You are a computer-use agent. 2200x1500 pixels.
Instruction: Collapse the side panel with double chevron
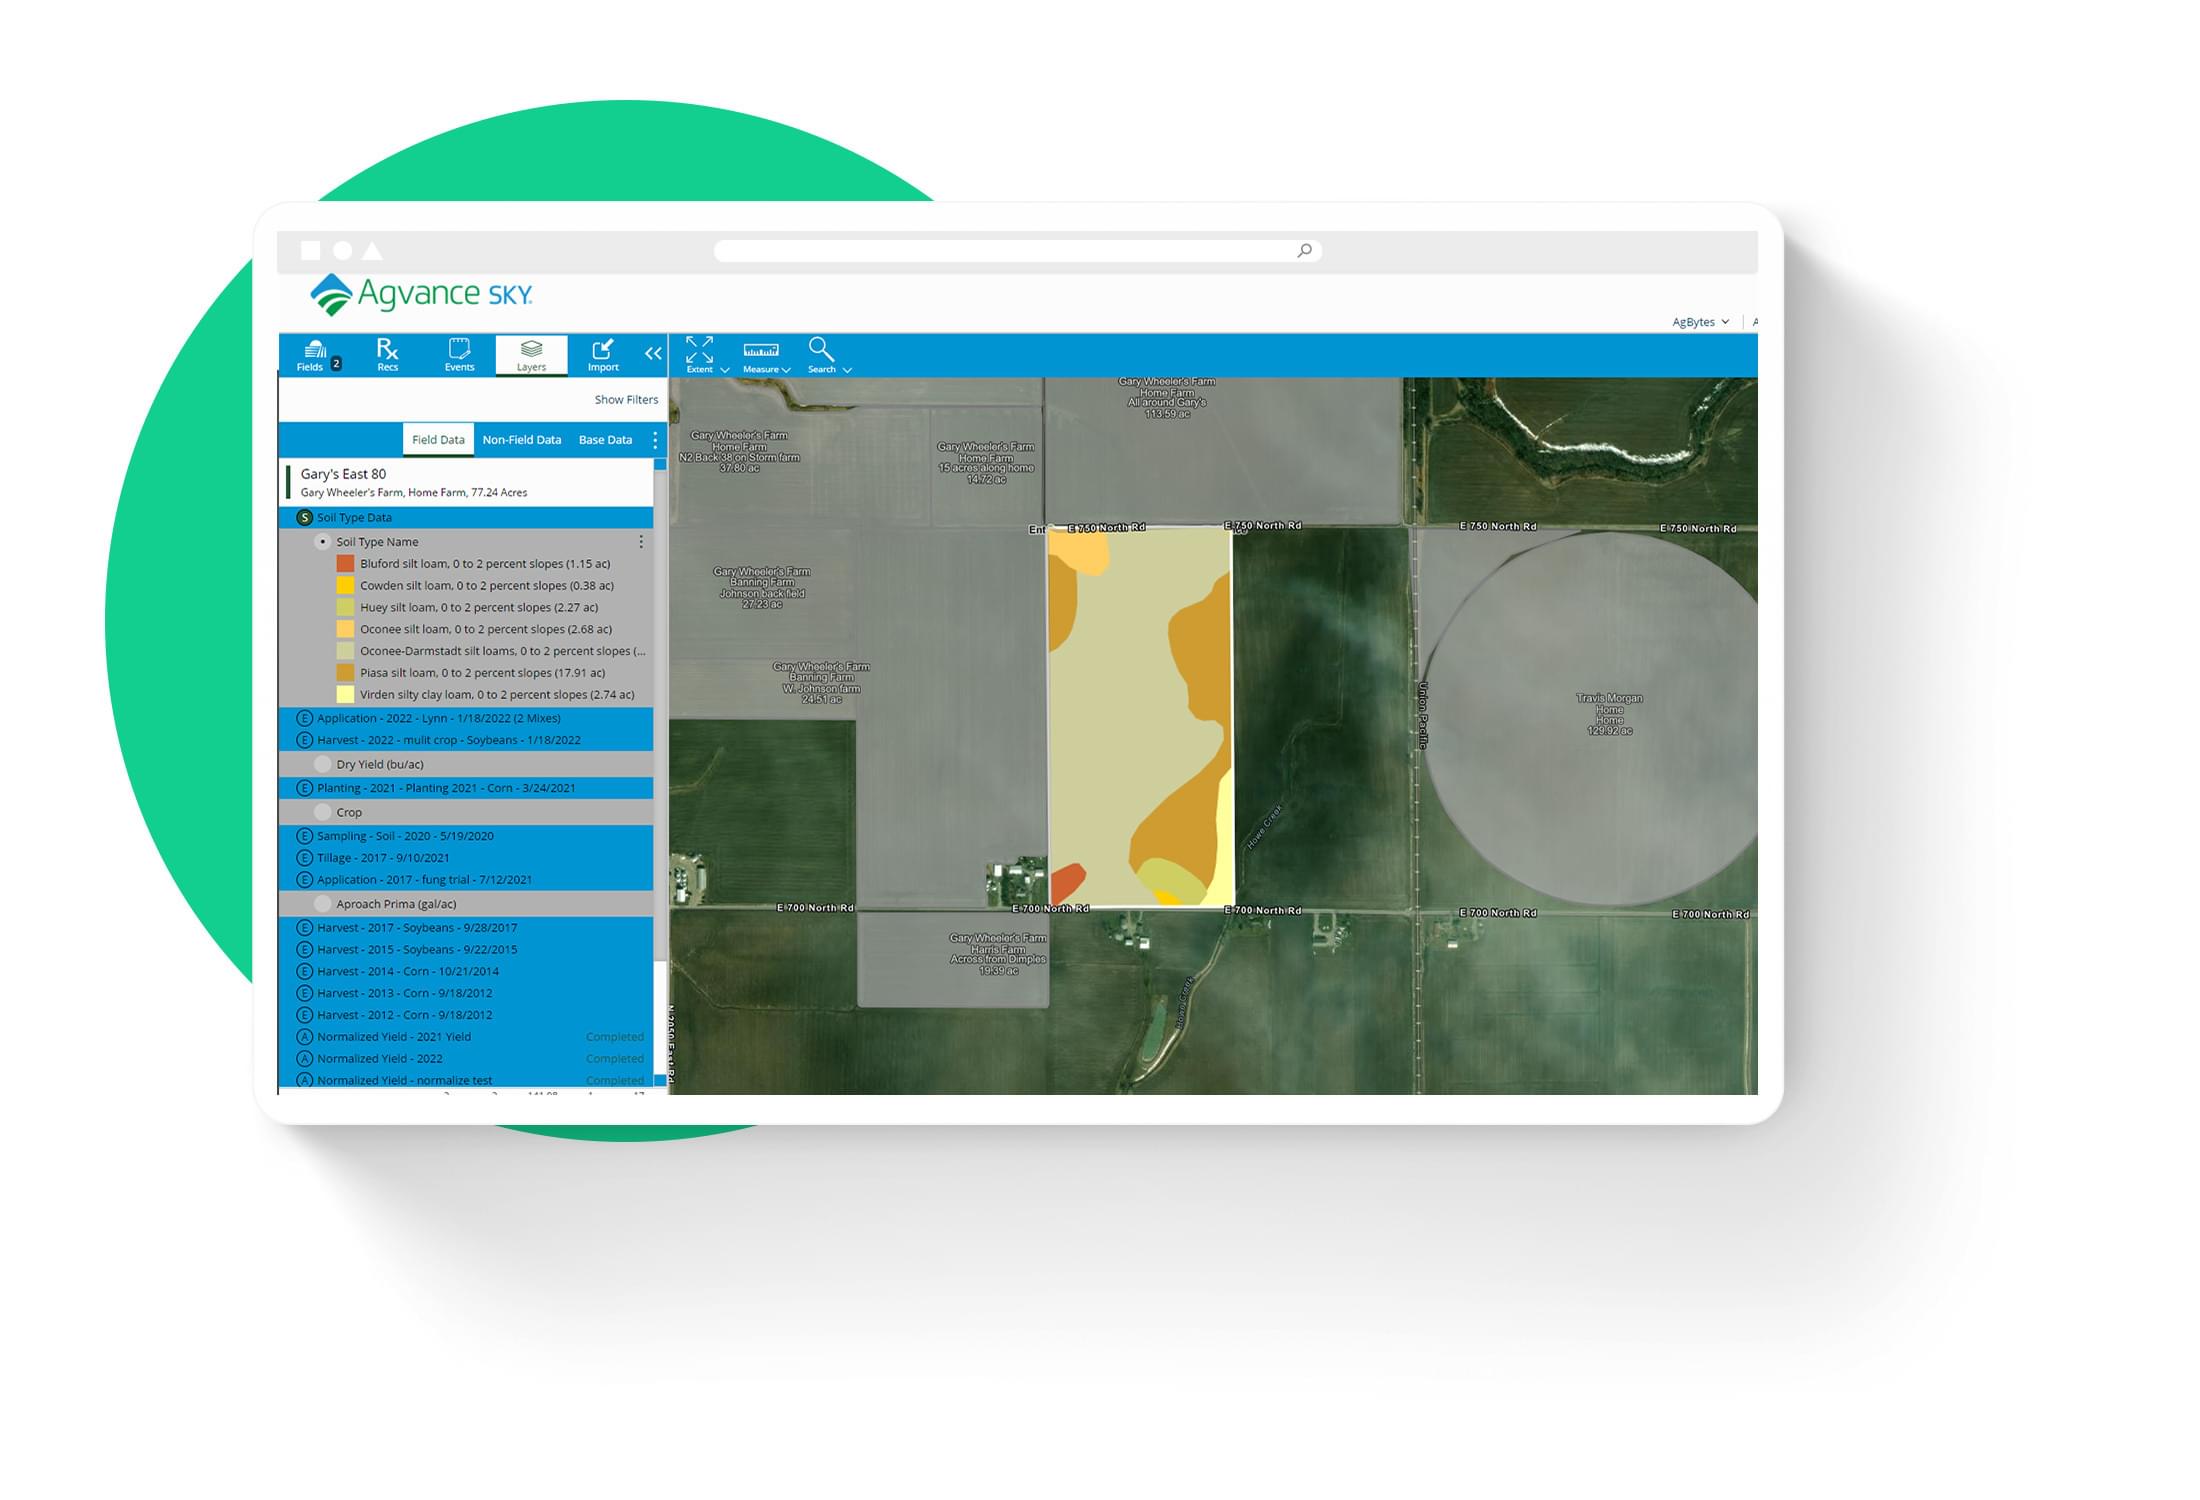pos(653,353)
